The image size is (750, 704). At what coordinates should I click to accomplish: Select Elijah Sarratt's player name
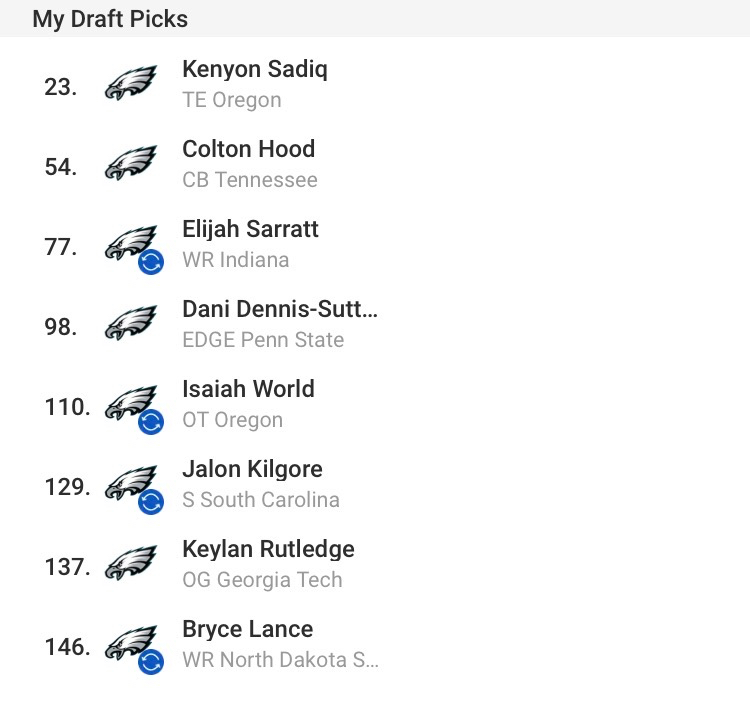click(250, 229)
